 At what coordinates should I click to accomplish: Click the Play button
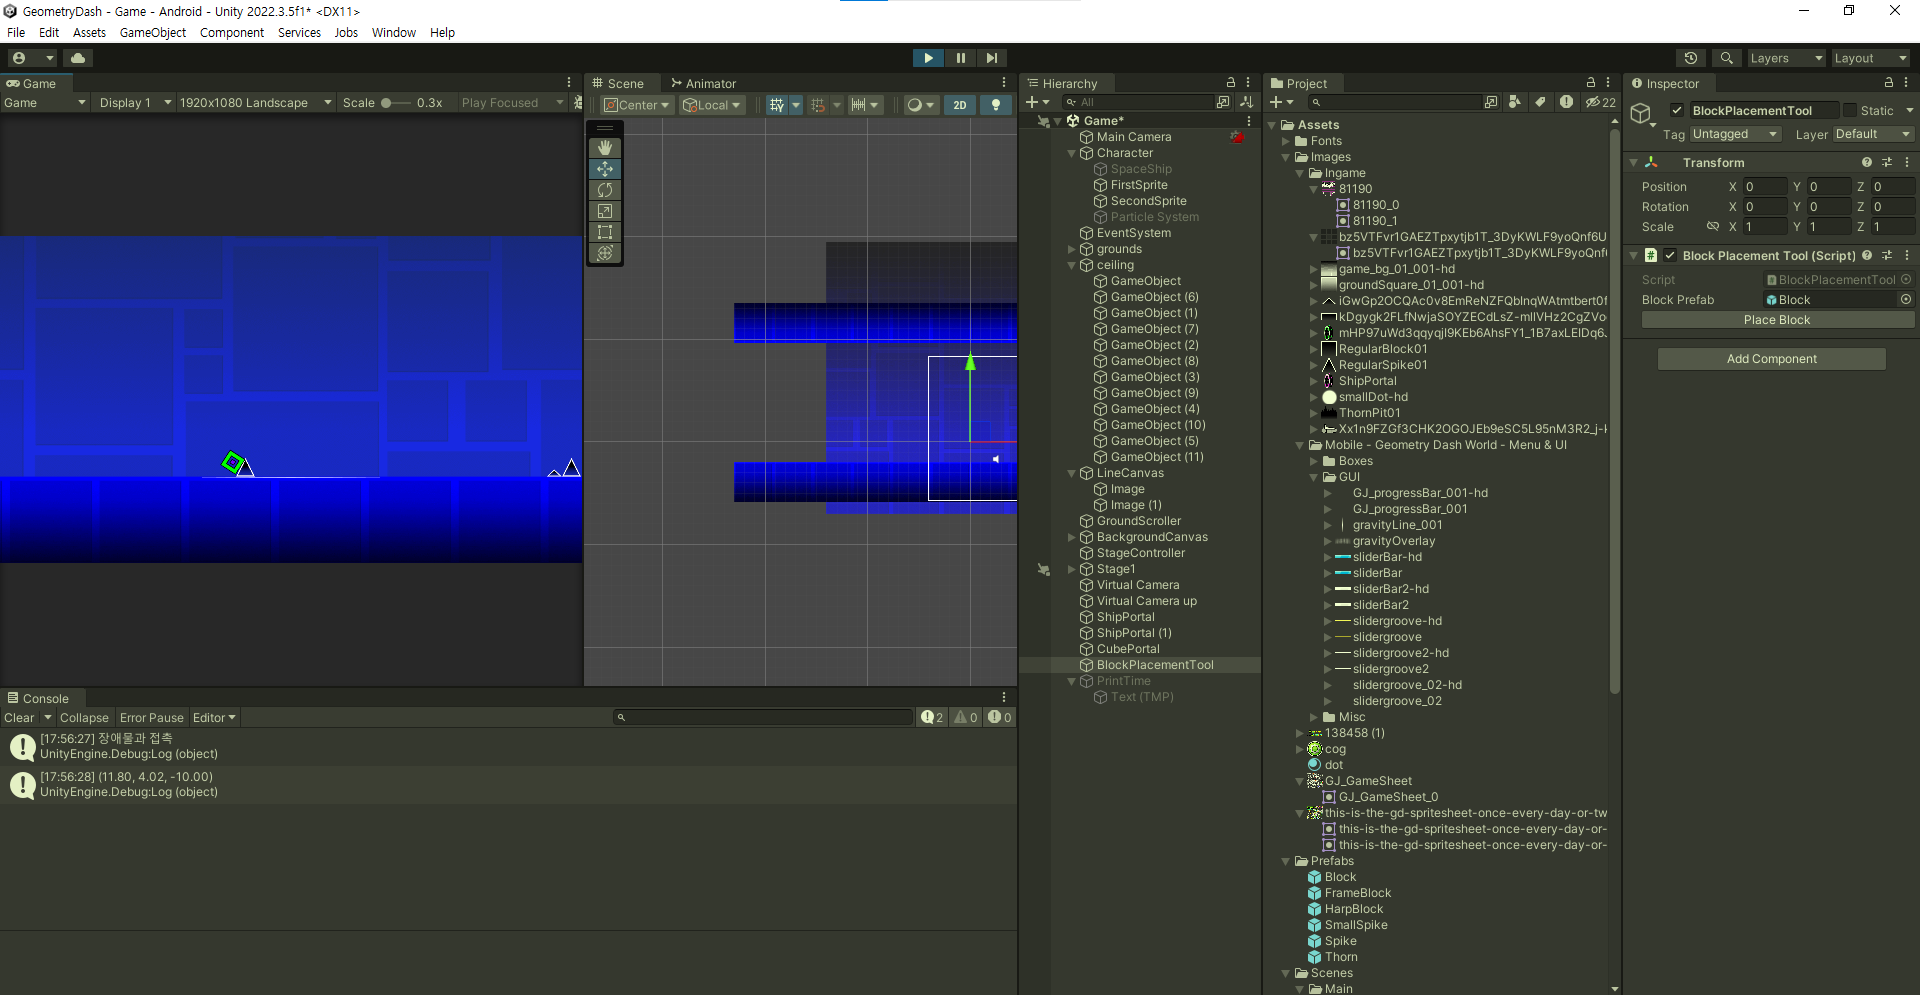click(x=928, y=58)
